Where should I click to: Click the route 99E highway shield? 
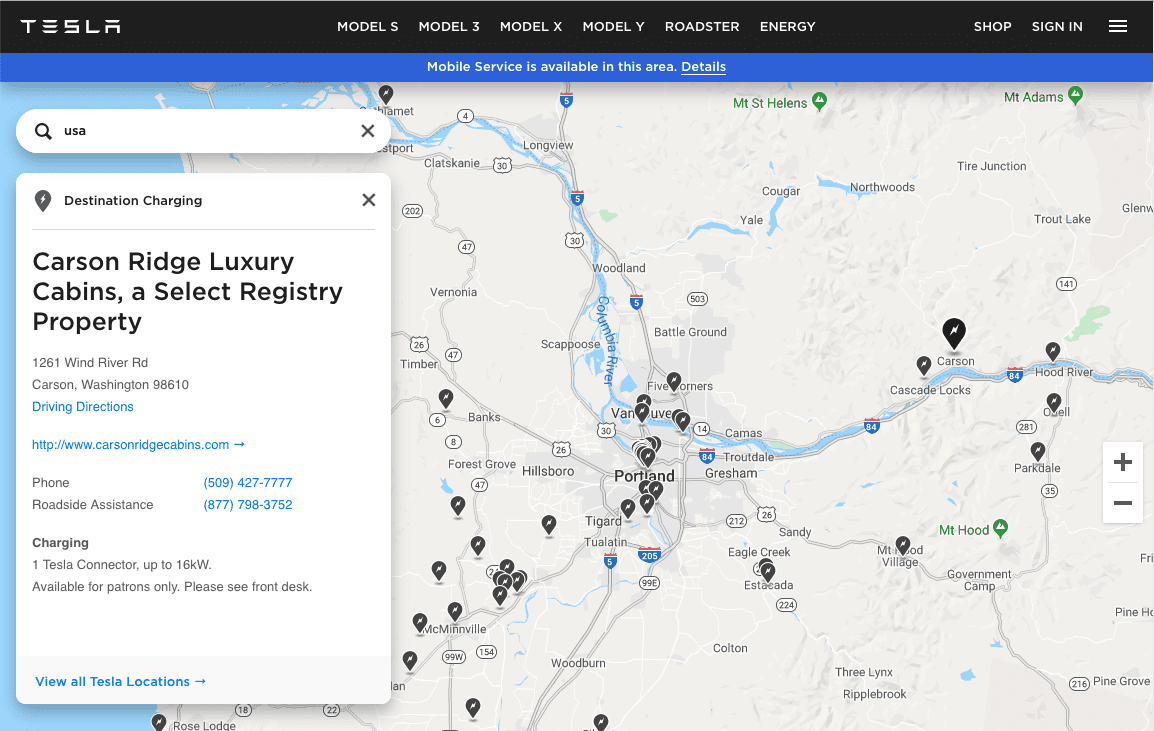tap(649, 583)
